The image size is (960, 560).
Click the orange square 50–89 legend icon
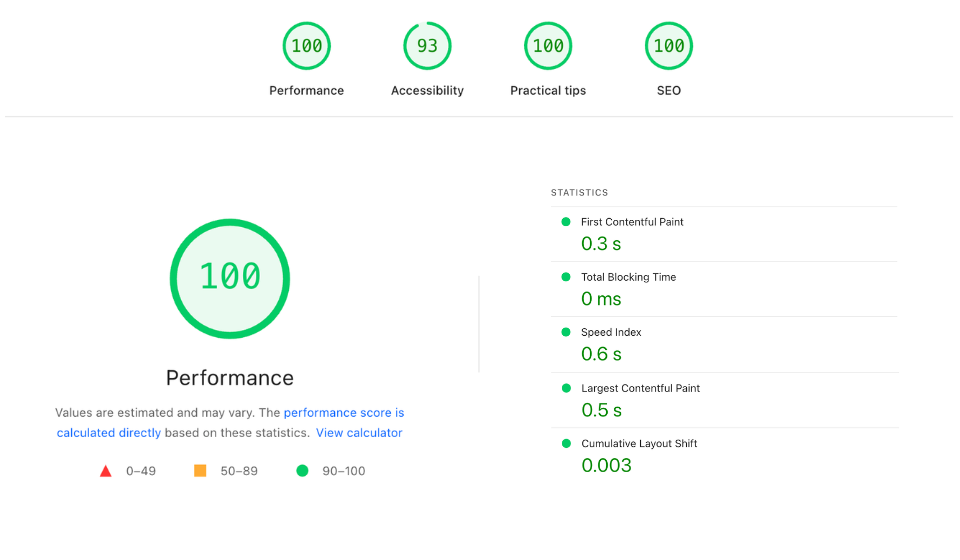200,471
